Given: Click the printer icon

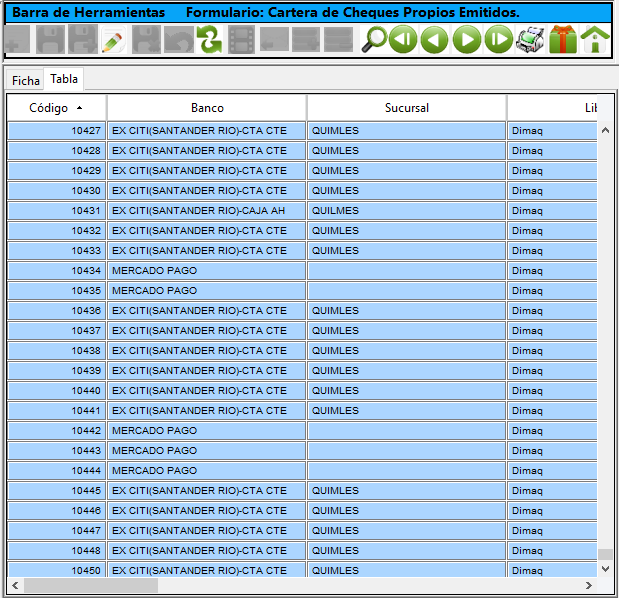Looking at the screenshot, I should 530,40.
